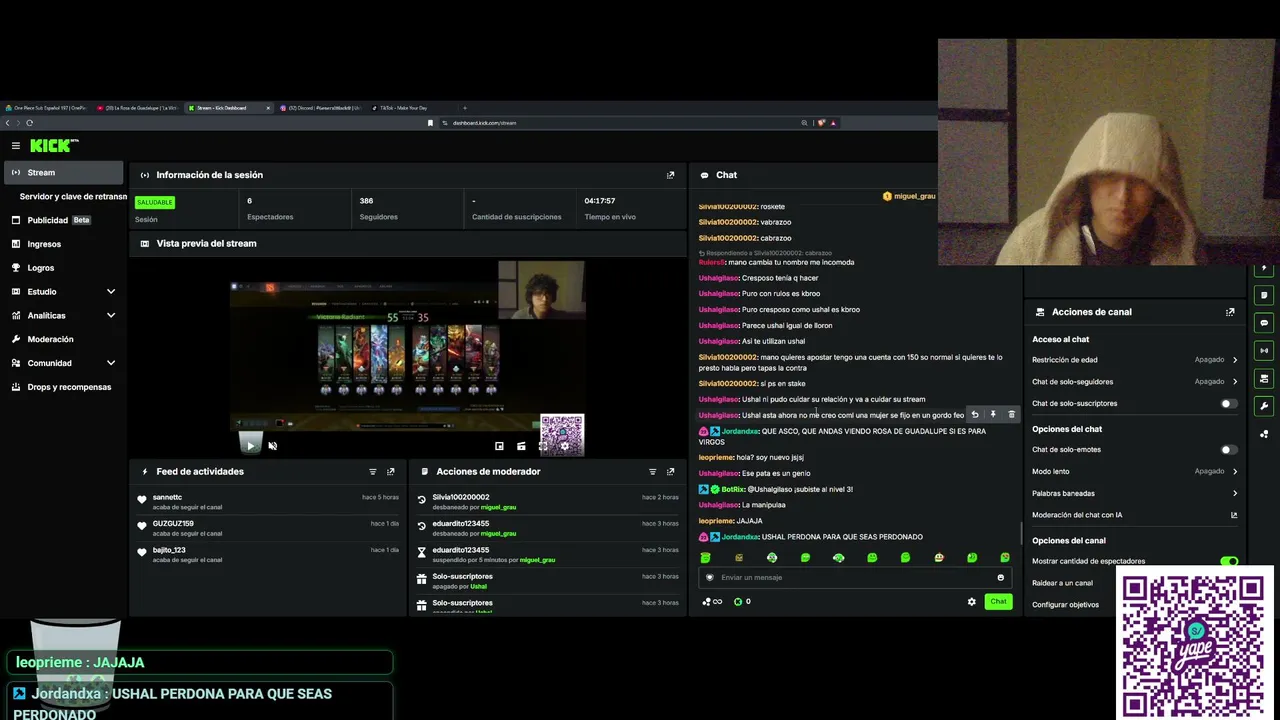Click the wrench icon in right sidebar
1280x720 pixels.
pyautogui.click(x=1265, y=406)
